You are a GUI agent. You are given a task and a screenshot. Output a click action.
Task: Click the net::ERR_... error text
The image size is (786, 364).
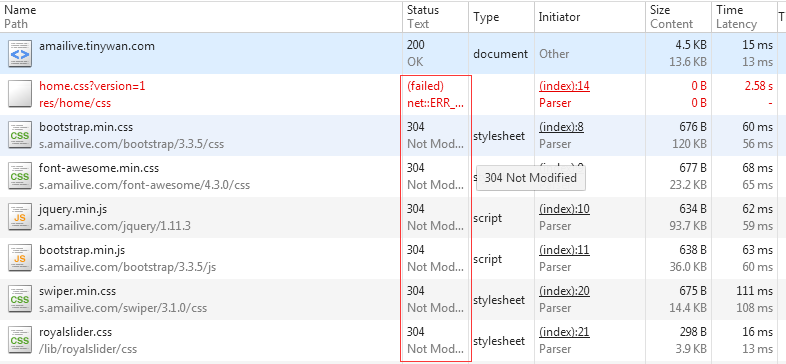[x=435, y=103]
